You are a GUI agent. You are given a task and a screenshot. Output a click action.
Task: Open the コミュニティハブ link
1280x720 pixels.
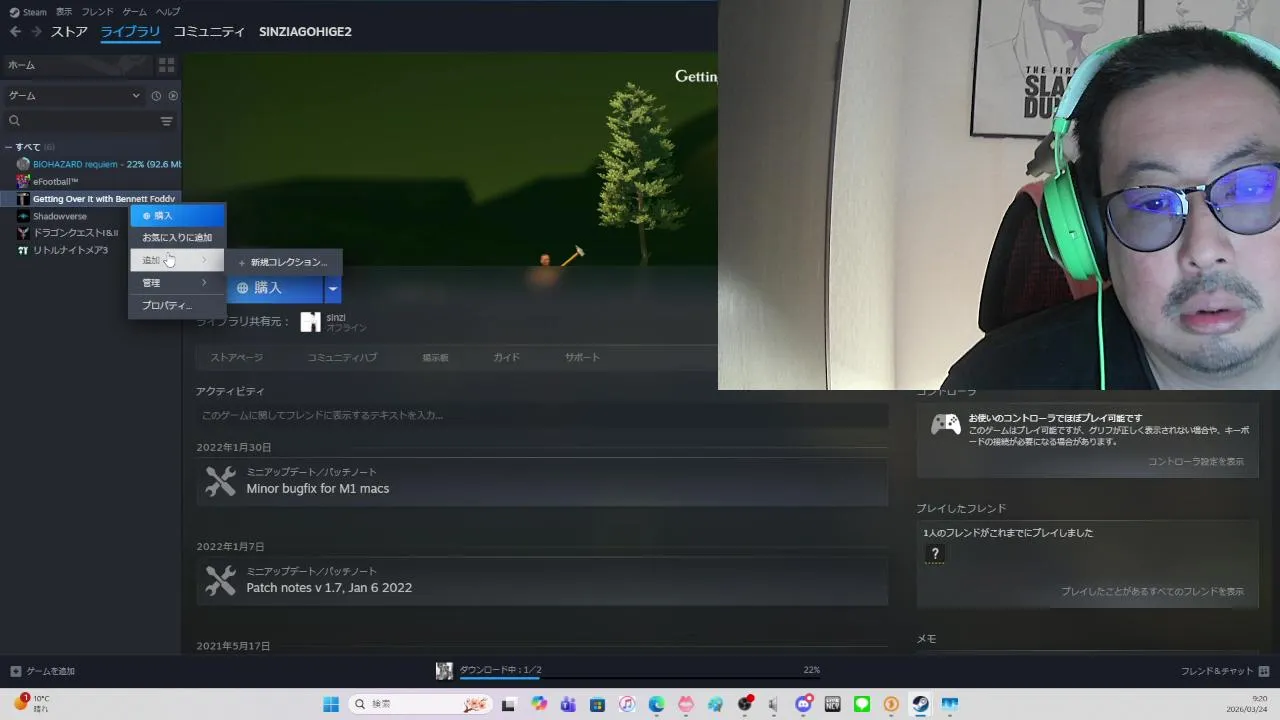coord(342,357)
